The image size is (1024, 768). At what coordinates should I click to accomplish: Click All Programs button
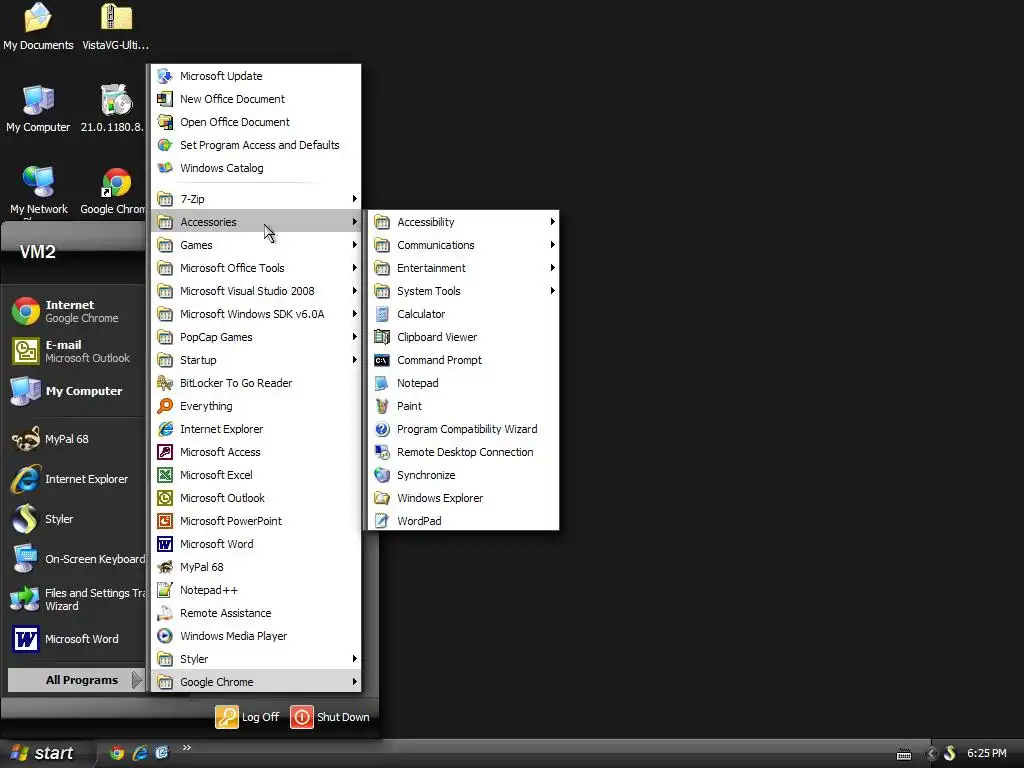tap(75, 680)
